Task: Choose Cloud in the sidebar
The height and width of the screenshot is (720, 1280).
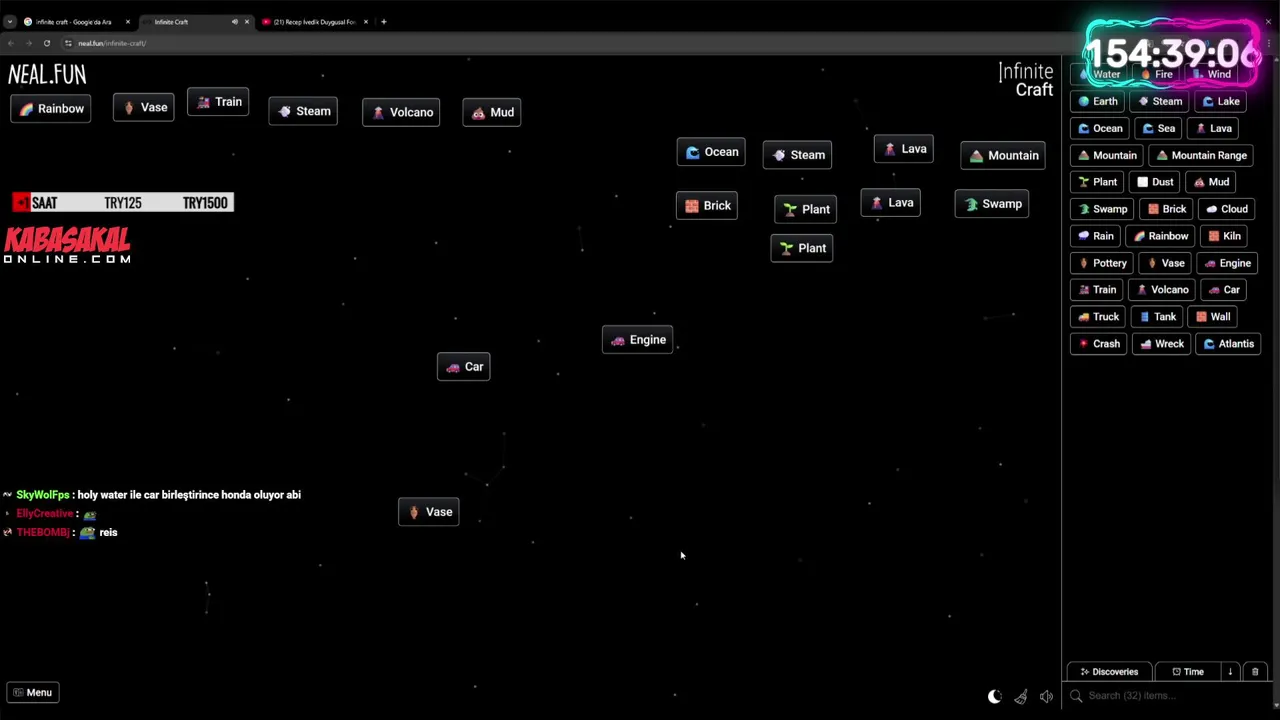Action: (1227, 209)
